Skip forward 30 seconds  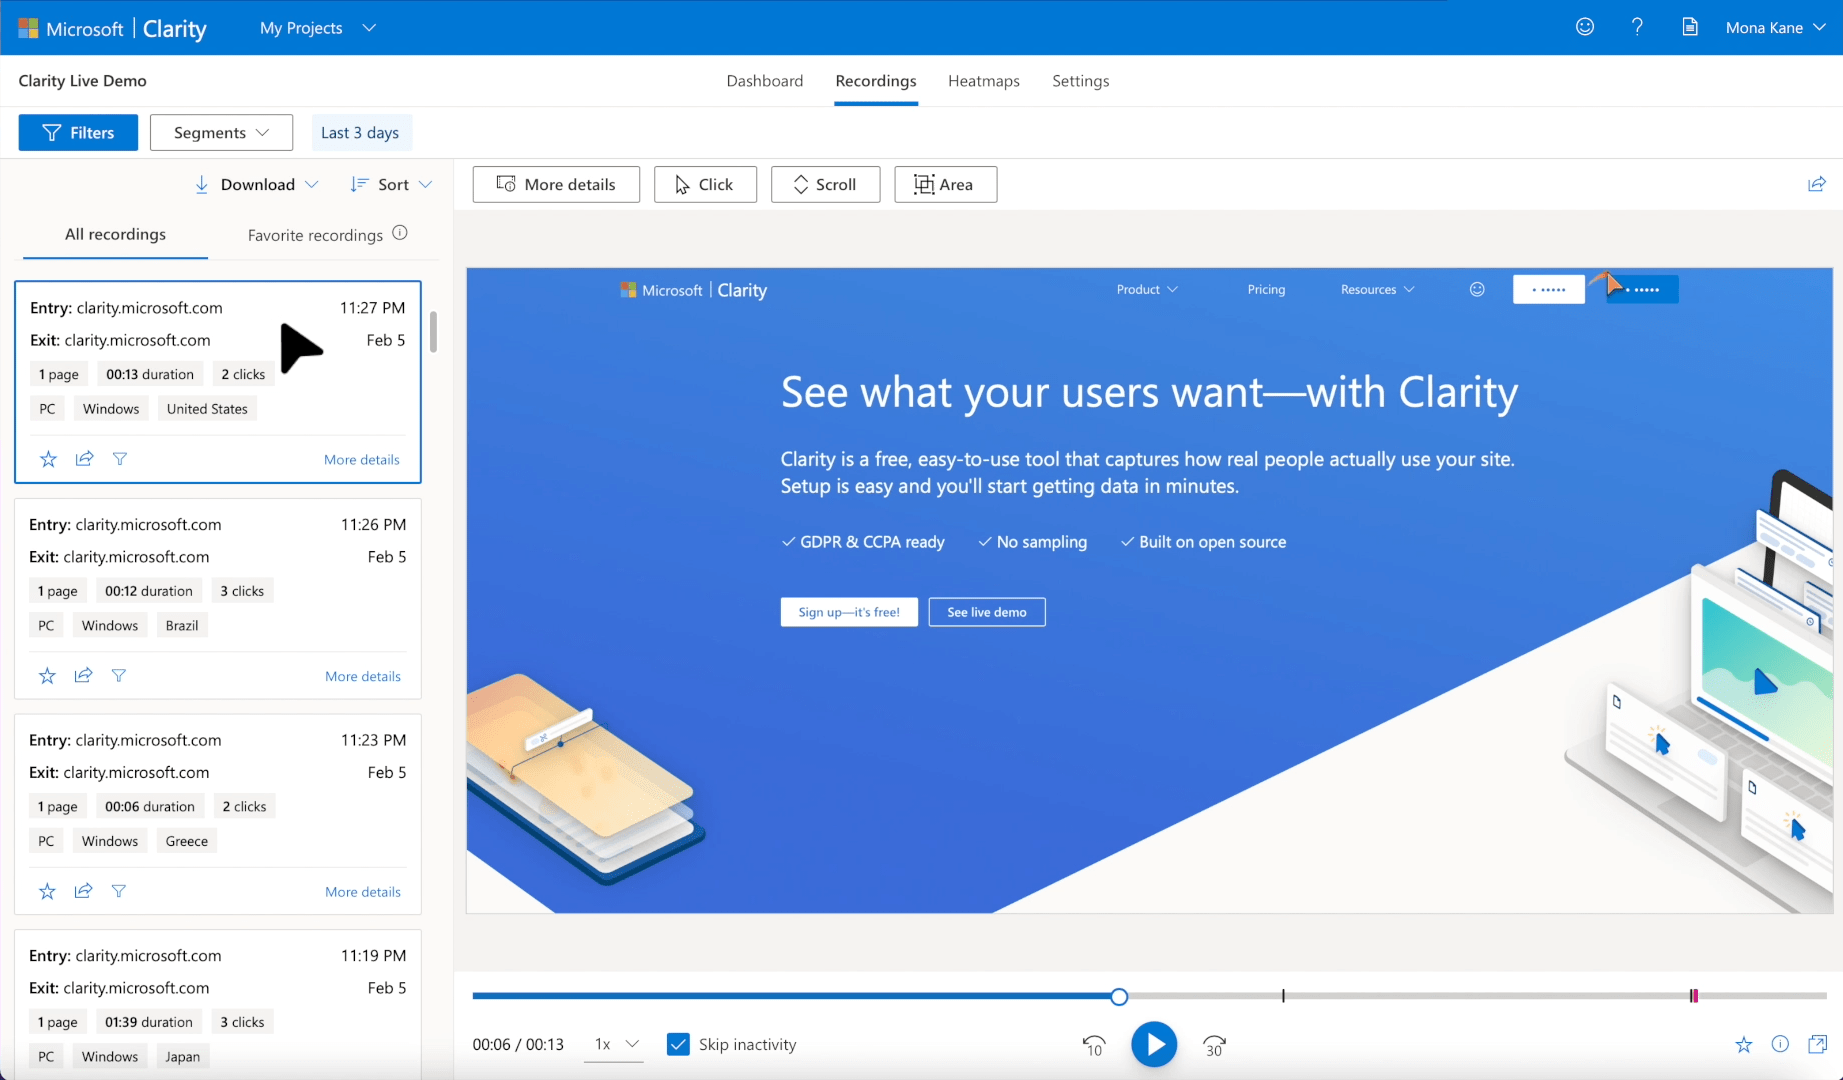click(x=1214, y=1045)
